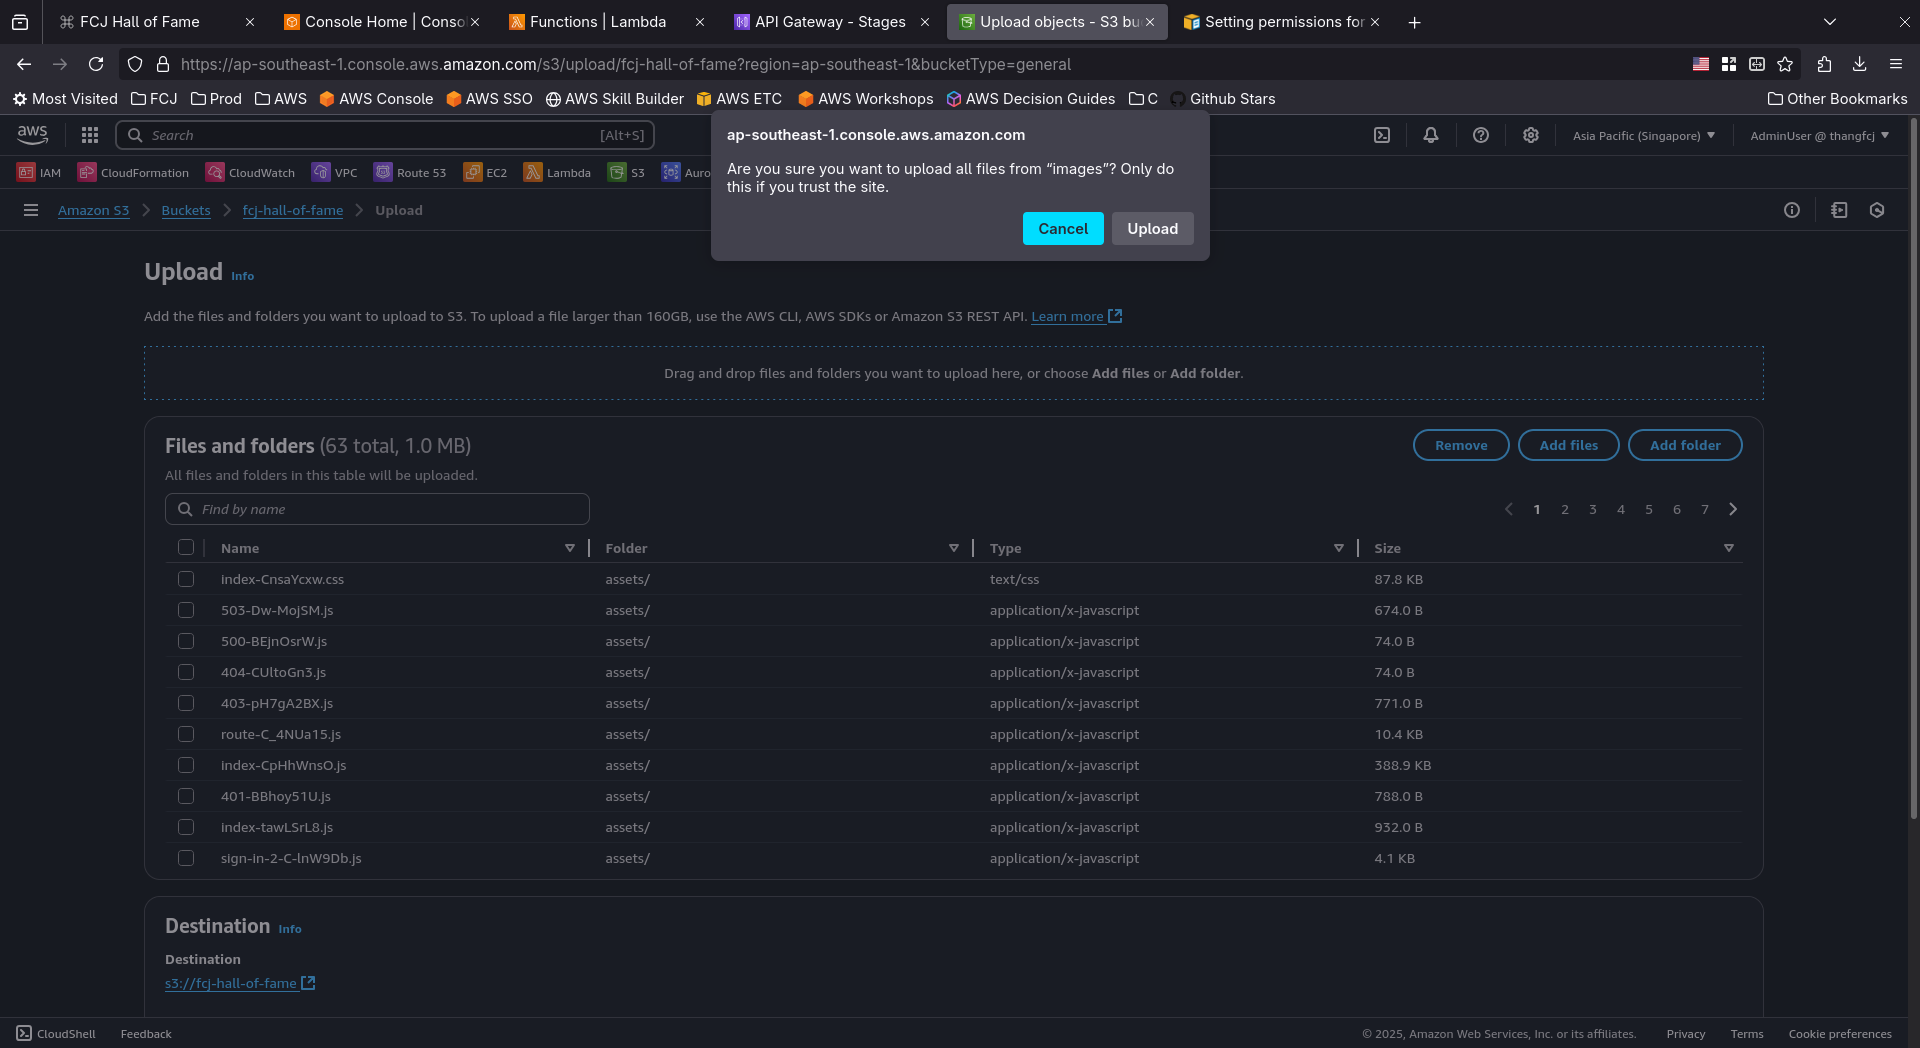Open the notifications bell
The image size is (1920, 1048).
pos(1431,135)
